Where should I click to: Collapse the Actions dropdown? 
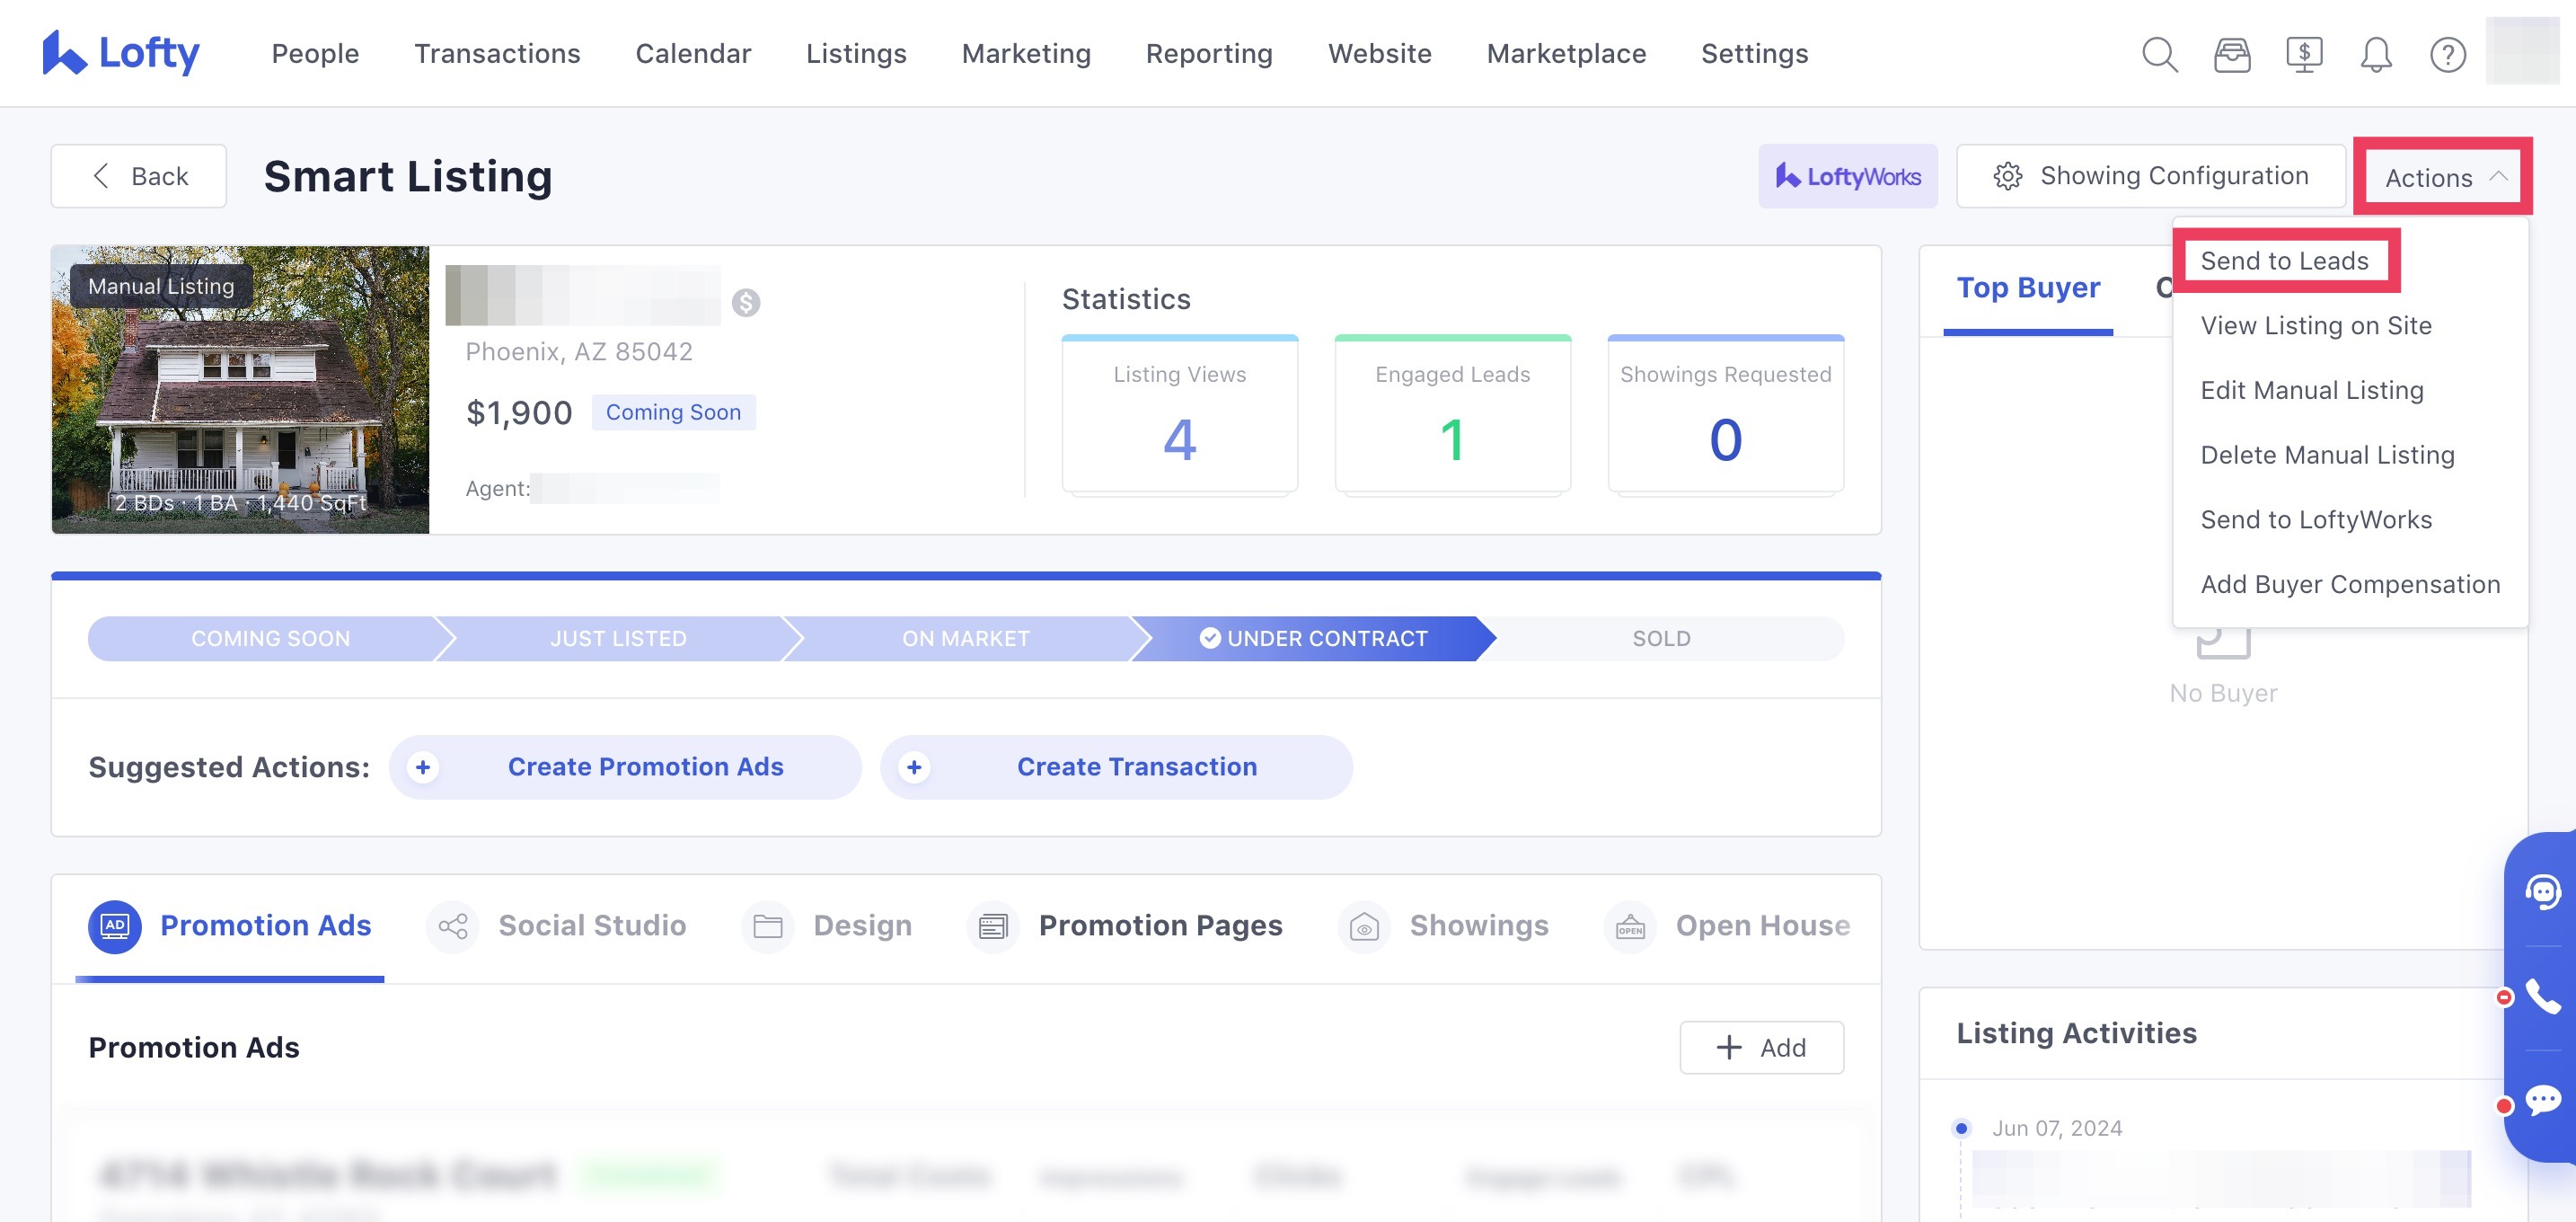2442,177
